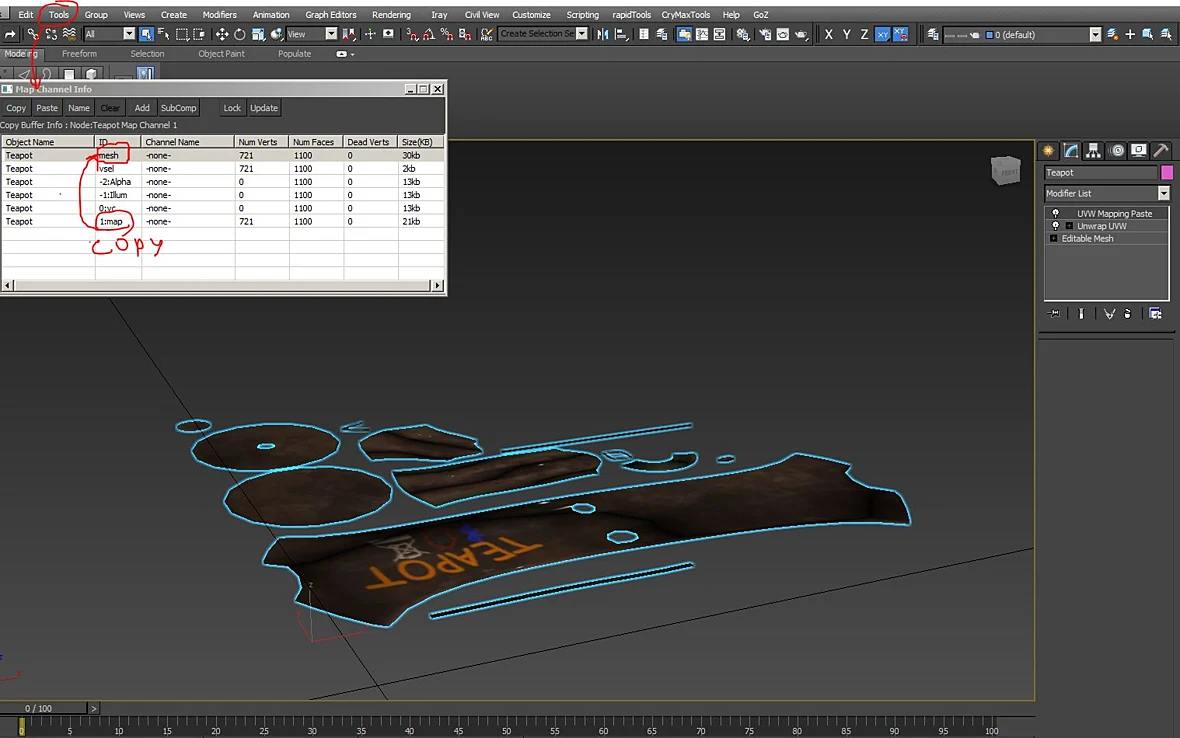Open reference coordinate View dropdown

click(331, 34)
